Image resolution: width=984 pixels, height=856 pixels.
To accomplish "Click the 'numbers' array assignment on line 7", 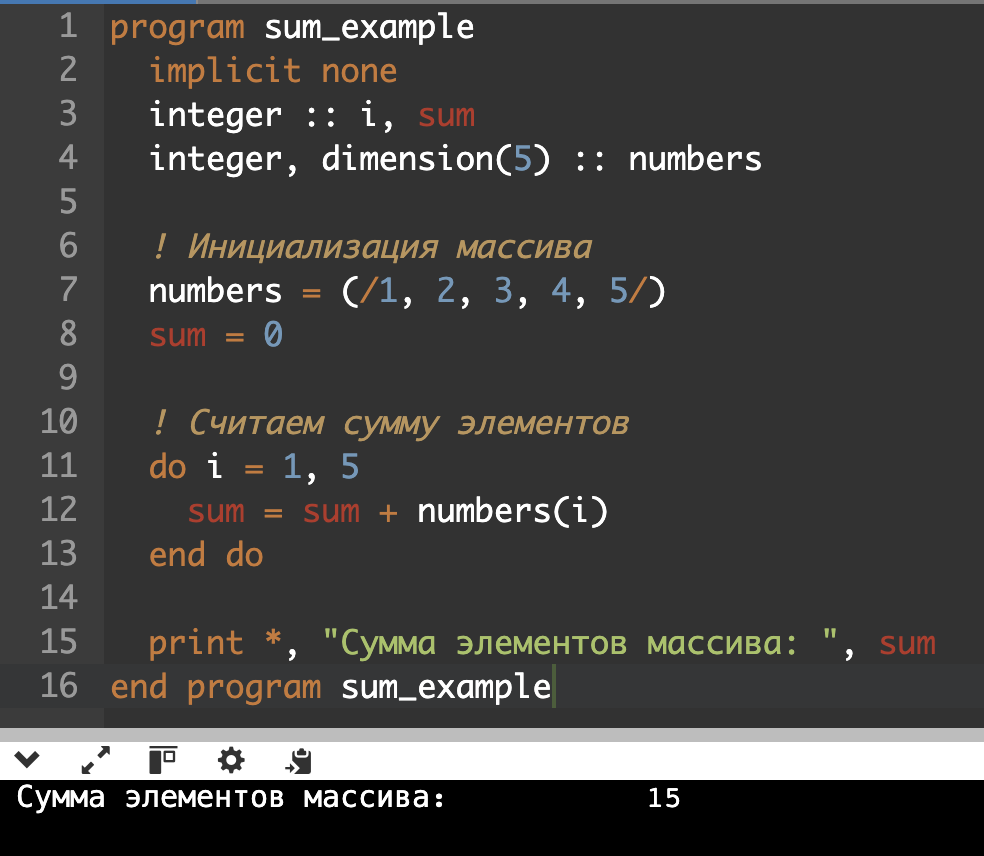I will [215, 292].
